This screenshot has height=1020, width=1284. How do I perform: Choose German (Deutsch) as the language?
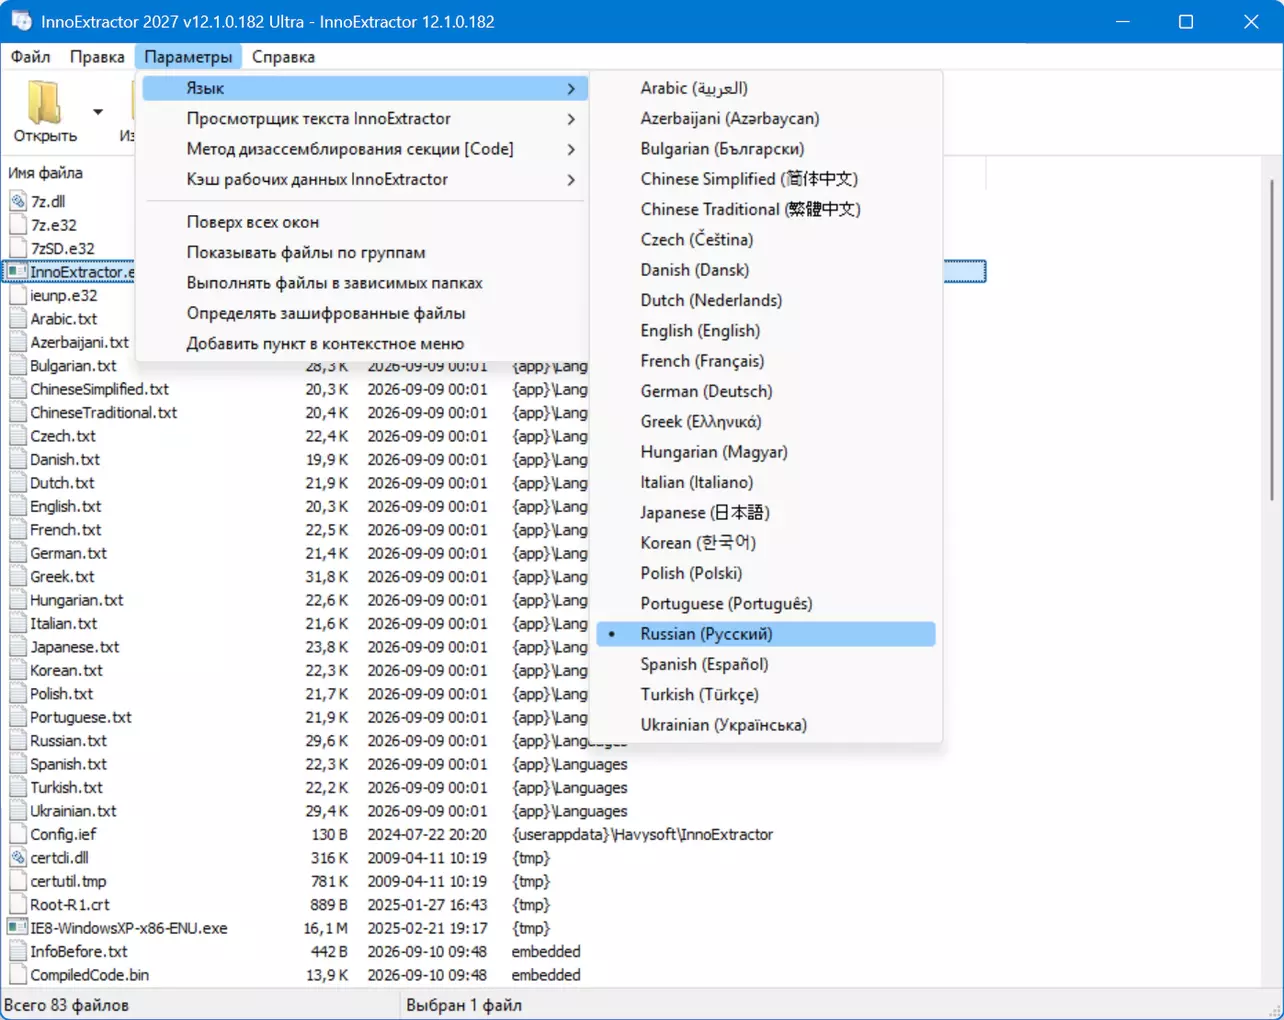tap(766, 391)
